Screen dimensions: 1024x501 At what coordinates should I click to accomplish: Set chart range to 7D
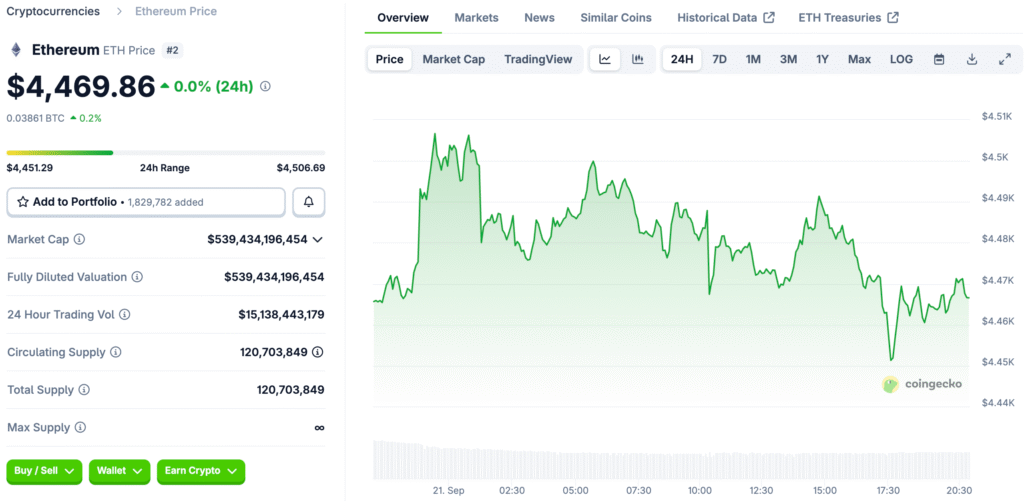coord(719,59)
